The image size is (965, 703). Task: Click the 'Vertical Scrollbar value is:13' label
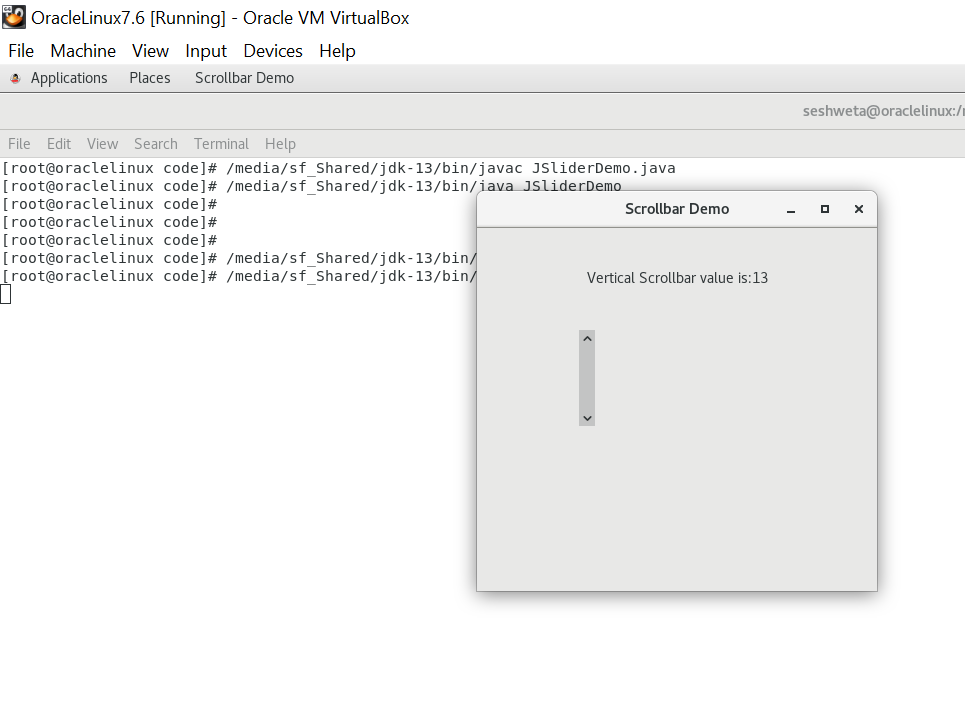tap(677, 278)
